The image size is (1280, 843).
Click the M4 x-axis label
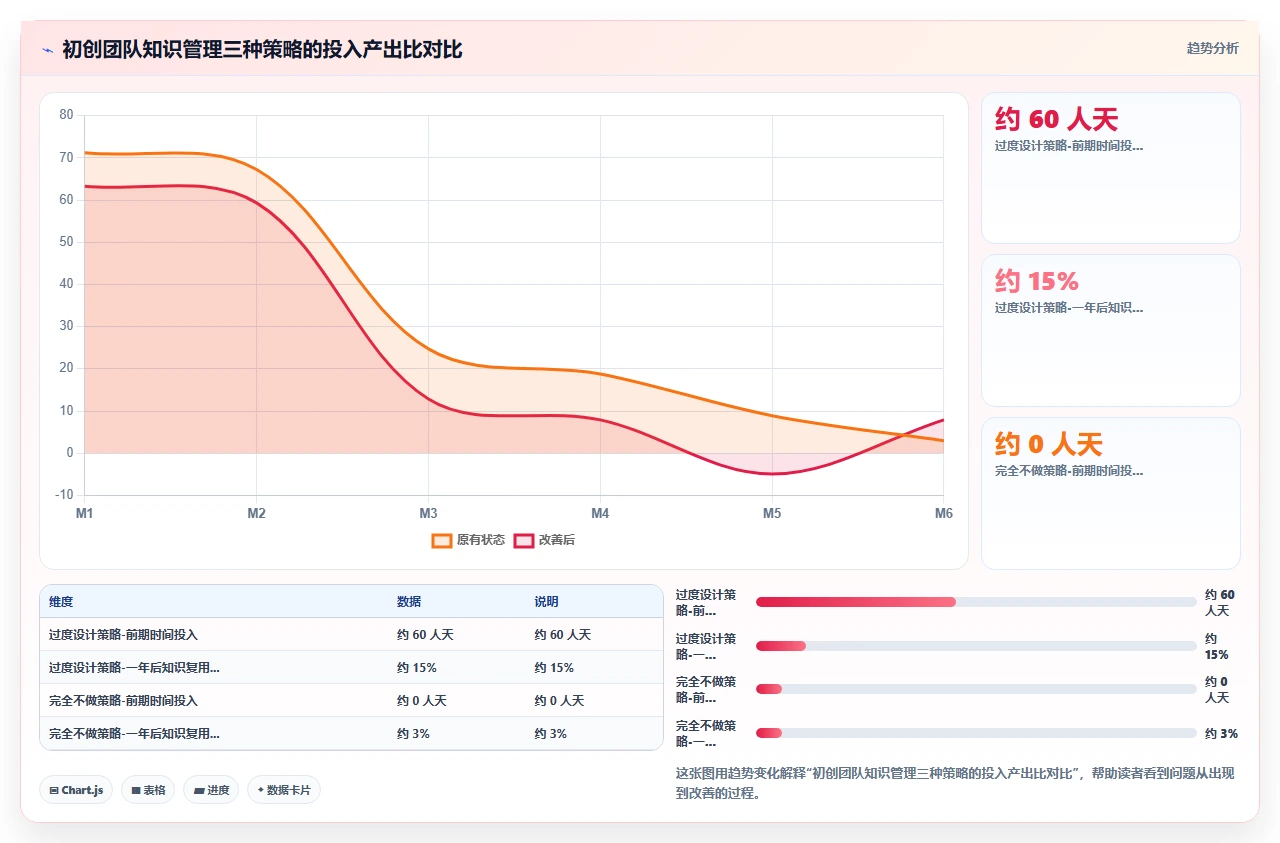600,513
